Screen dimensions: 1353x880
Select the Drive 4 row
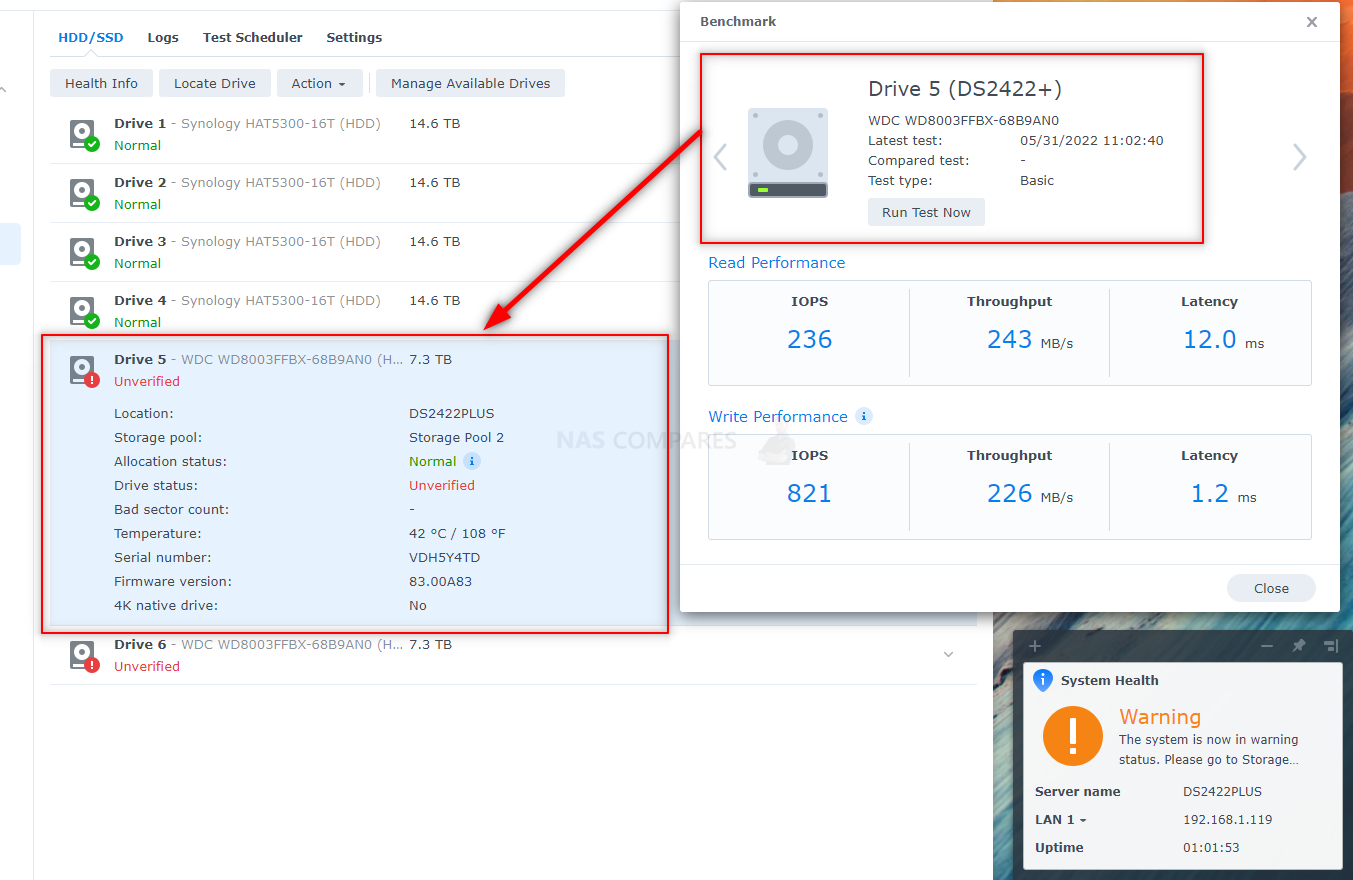(x=513, y=311)
